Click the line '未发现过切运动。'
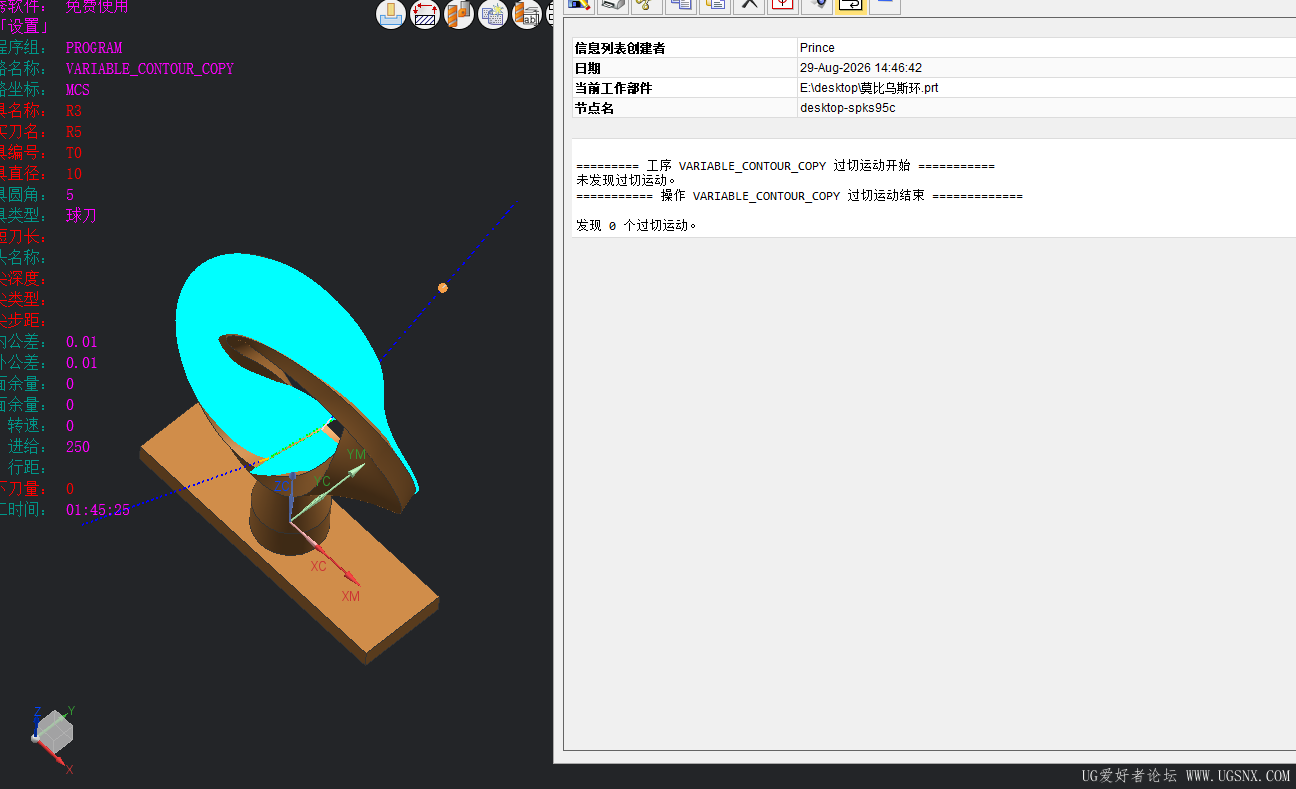Screen dimensions: 1296x789 coord(626,180)
